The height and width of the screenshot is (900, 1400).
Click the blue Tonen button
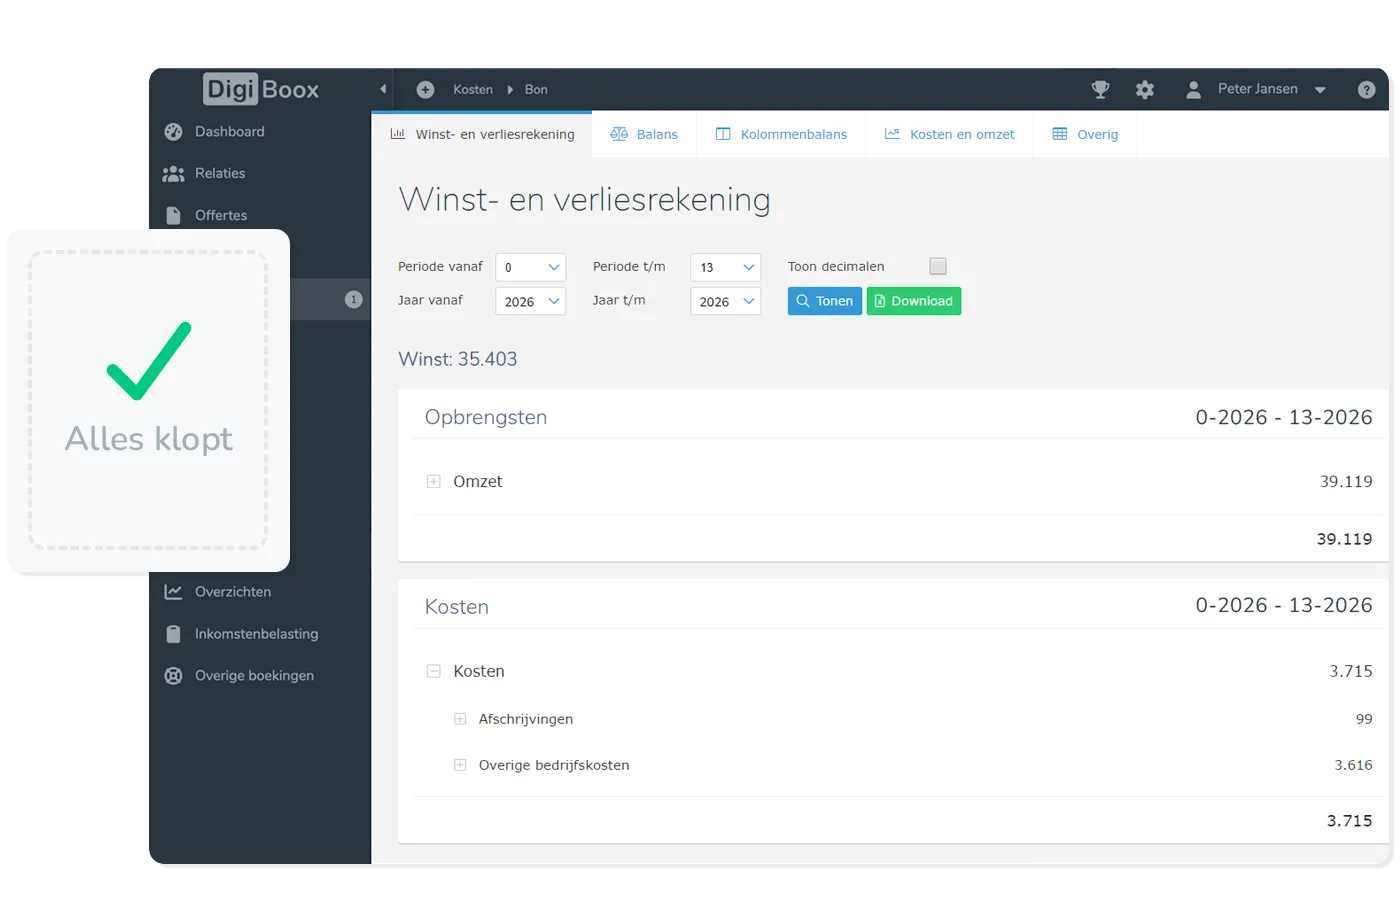point(824,301)
